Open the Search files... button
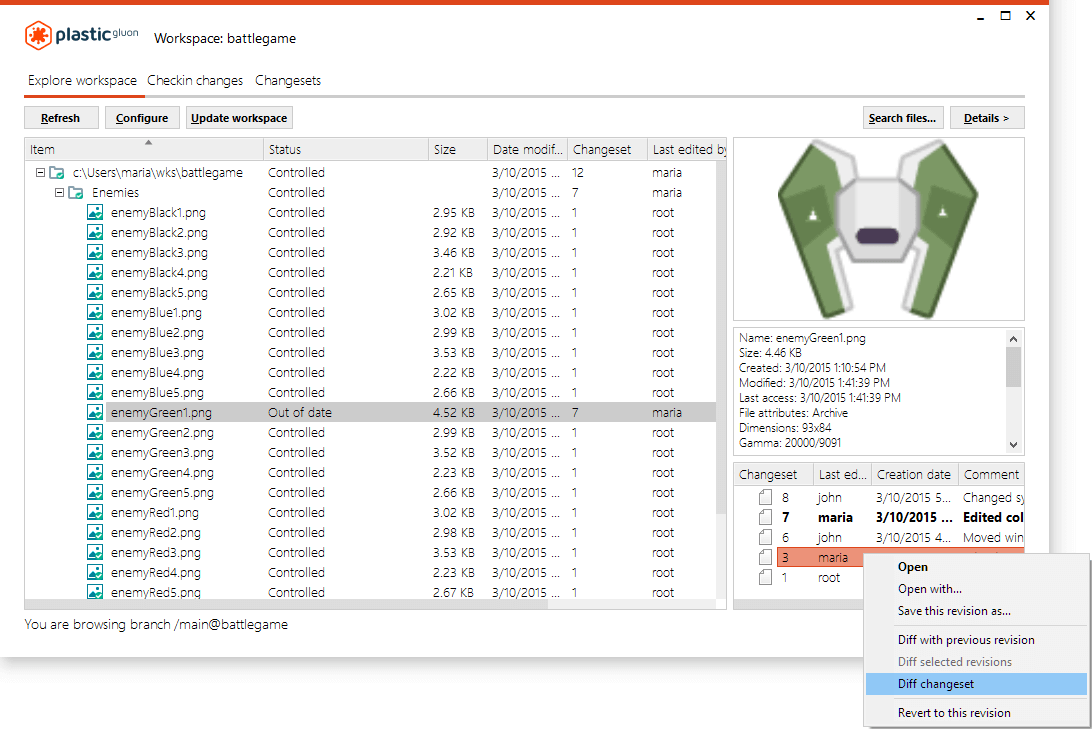 (903, 118)
